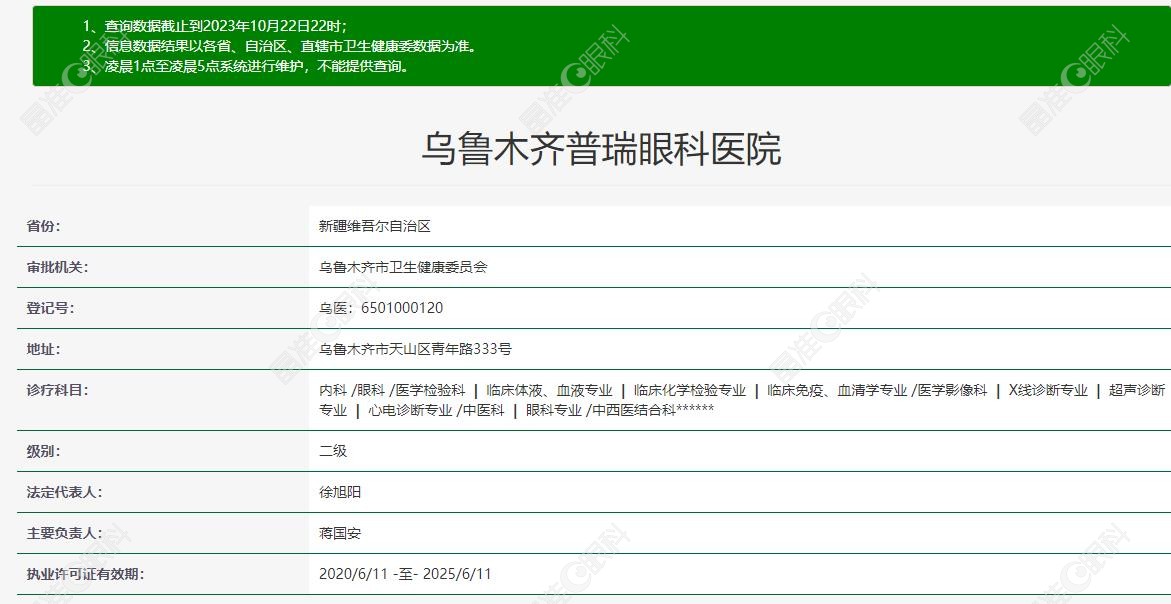Click the 级别 row label
This screenshot has width=1171, height=604.
click(43, 451)
